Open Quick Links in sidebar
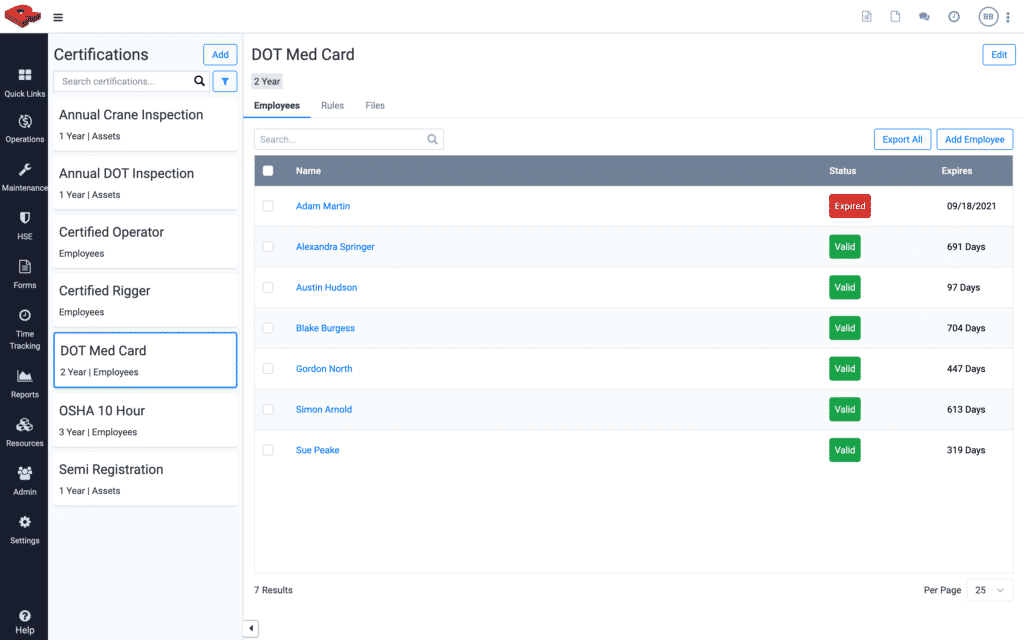 tap(24, 83)
